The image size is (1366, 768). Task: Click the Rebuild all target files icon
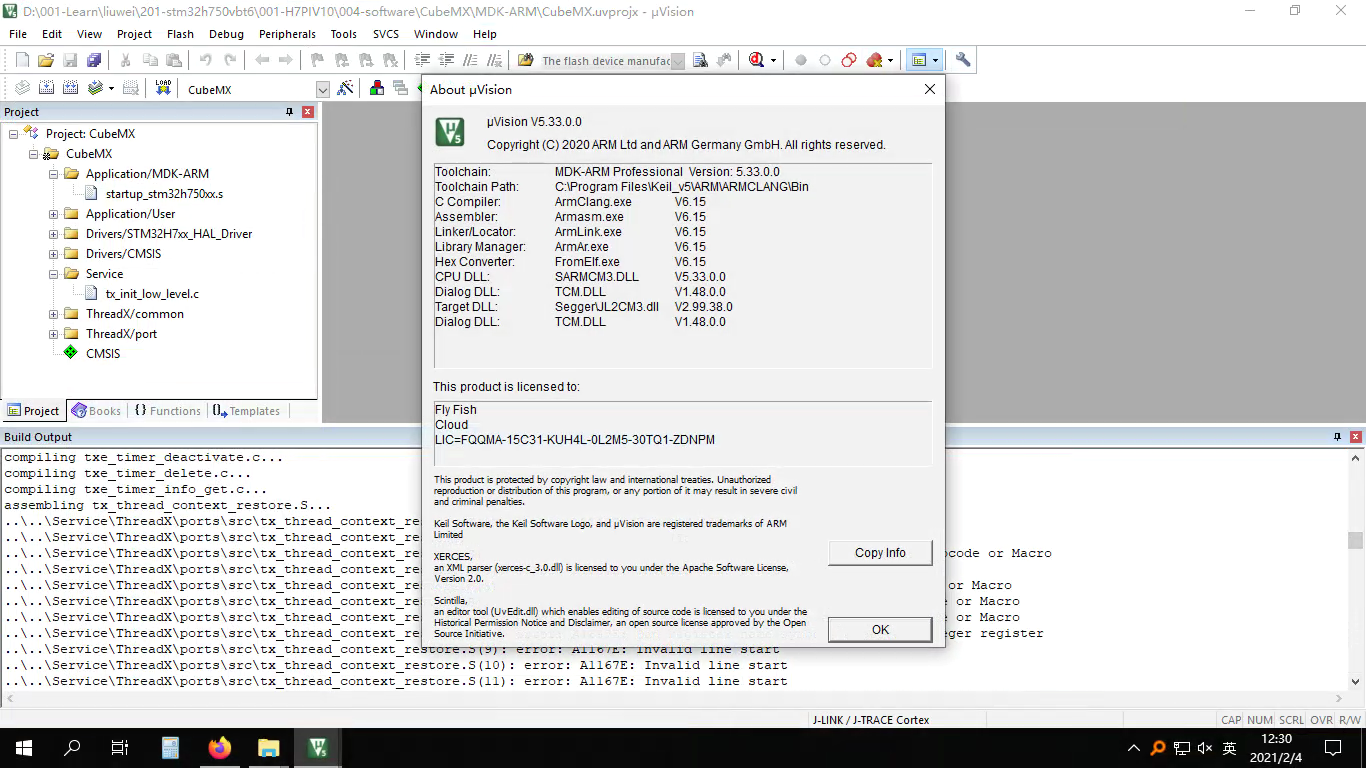pyautogui.click(x=70, y=88)
